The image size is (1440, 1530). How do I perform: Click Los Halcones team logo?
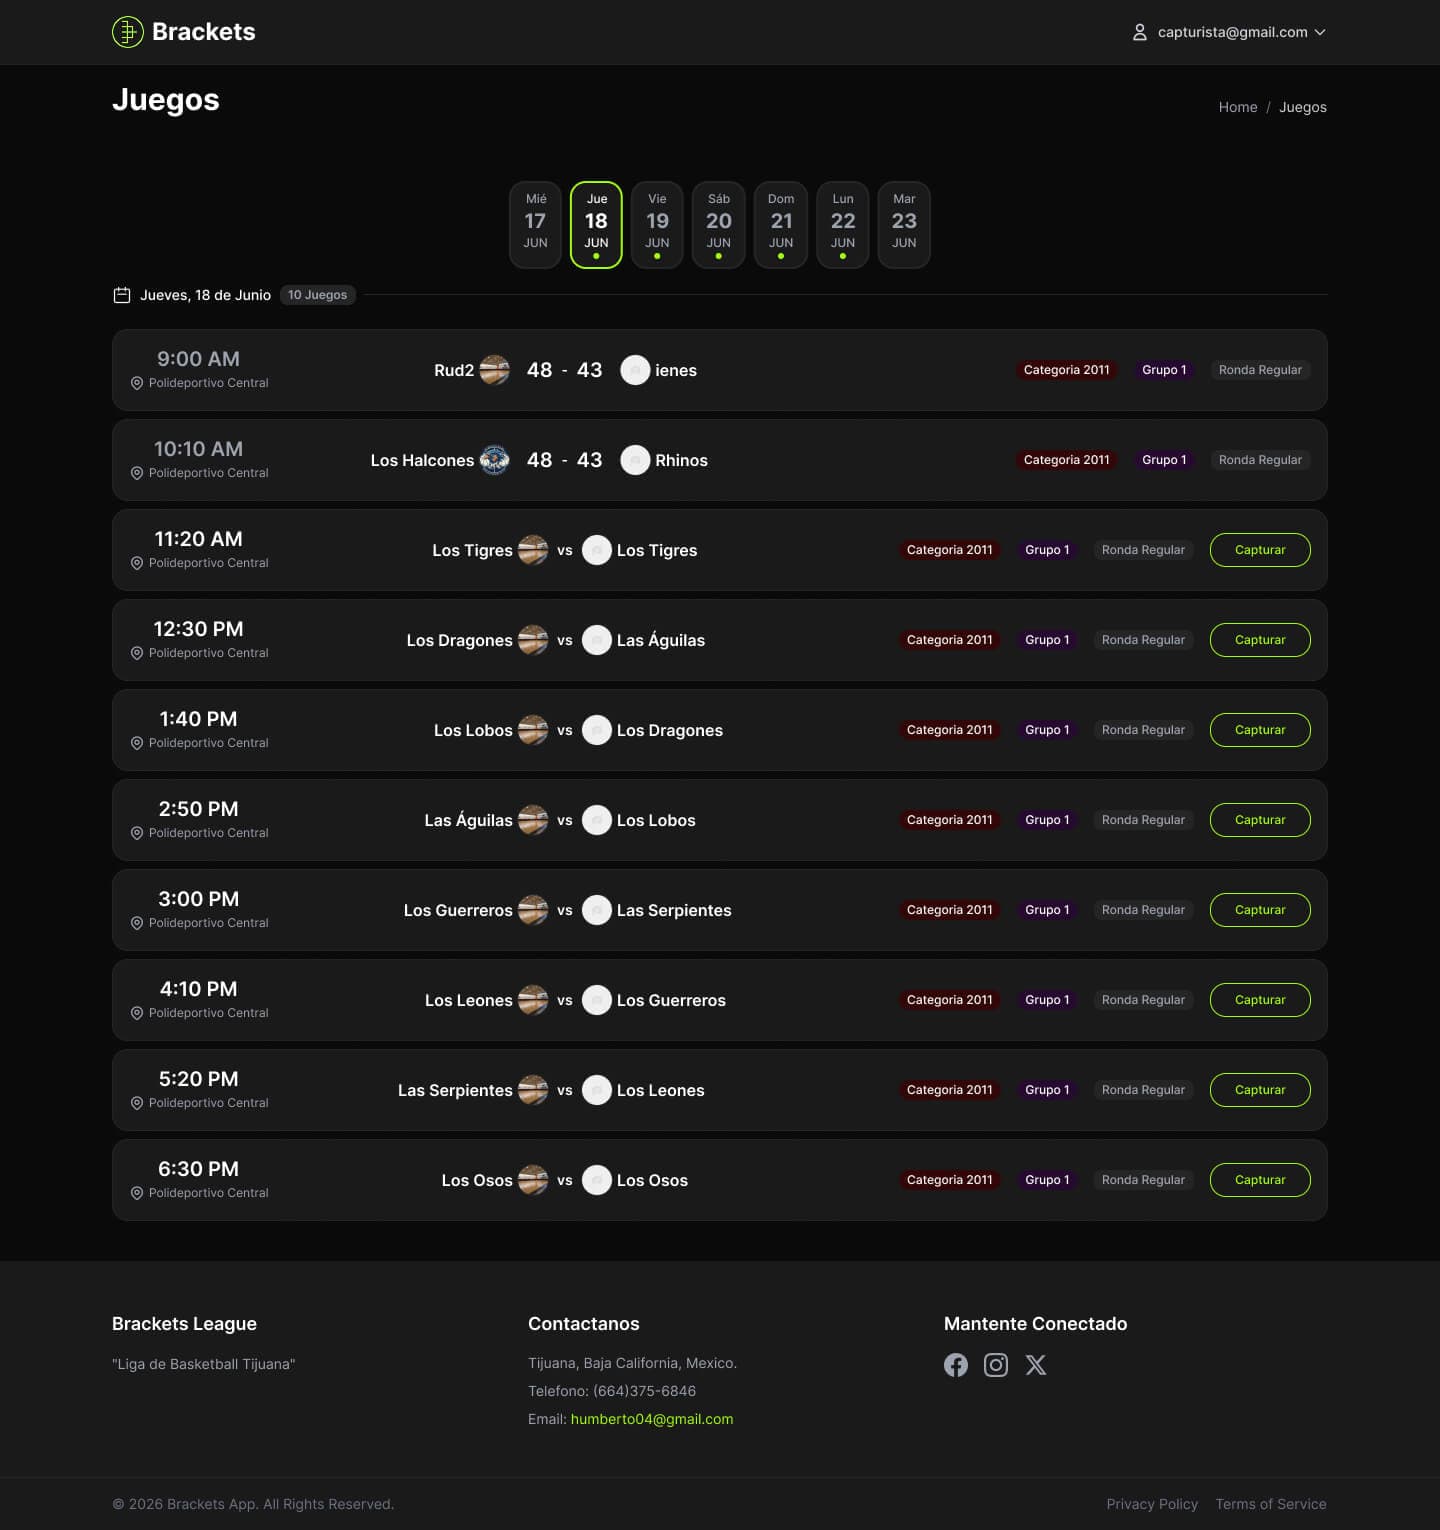tap(494, 460)
